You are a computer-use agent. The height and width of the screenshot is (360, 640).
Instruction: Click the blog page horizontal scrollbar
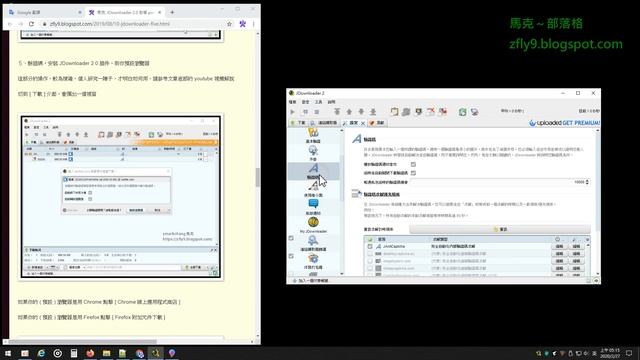point(82,342)
